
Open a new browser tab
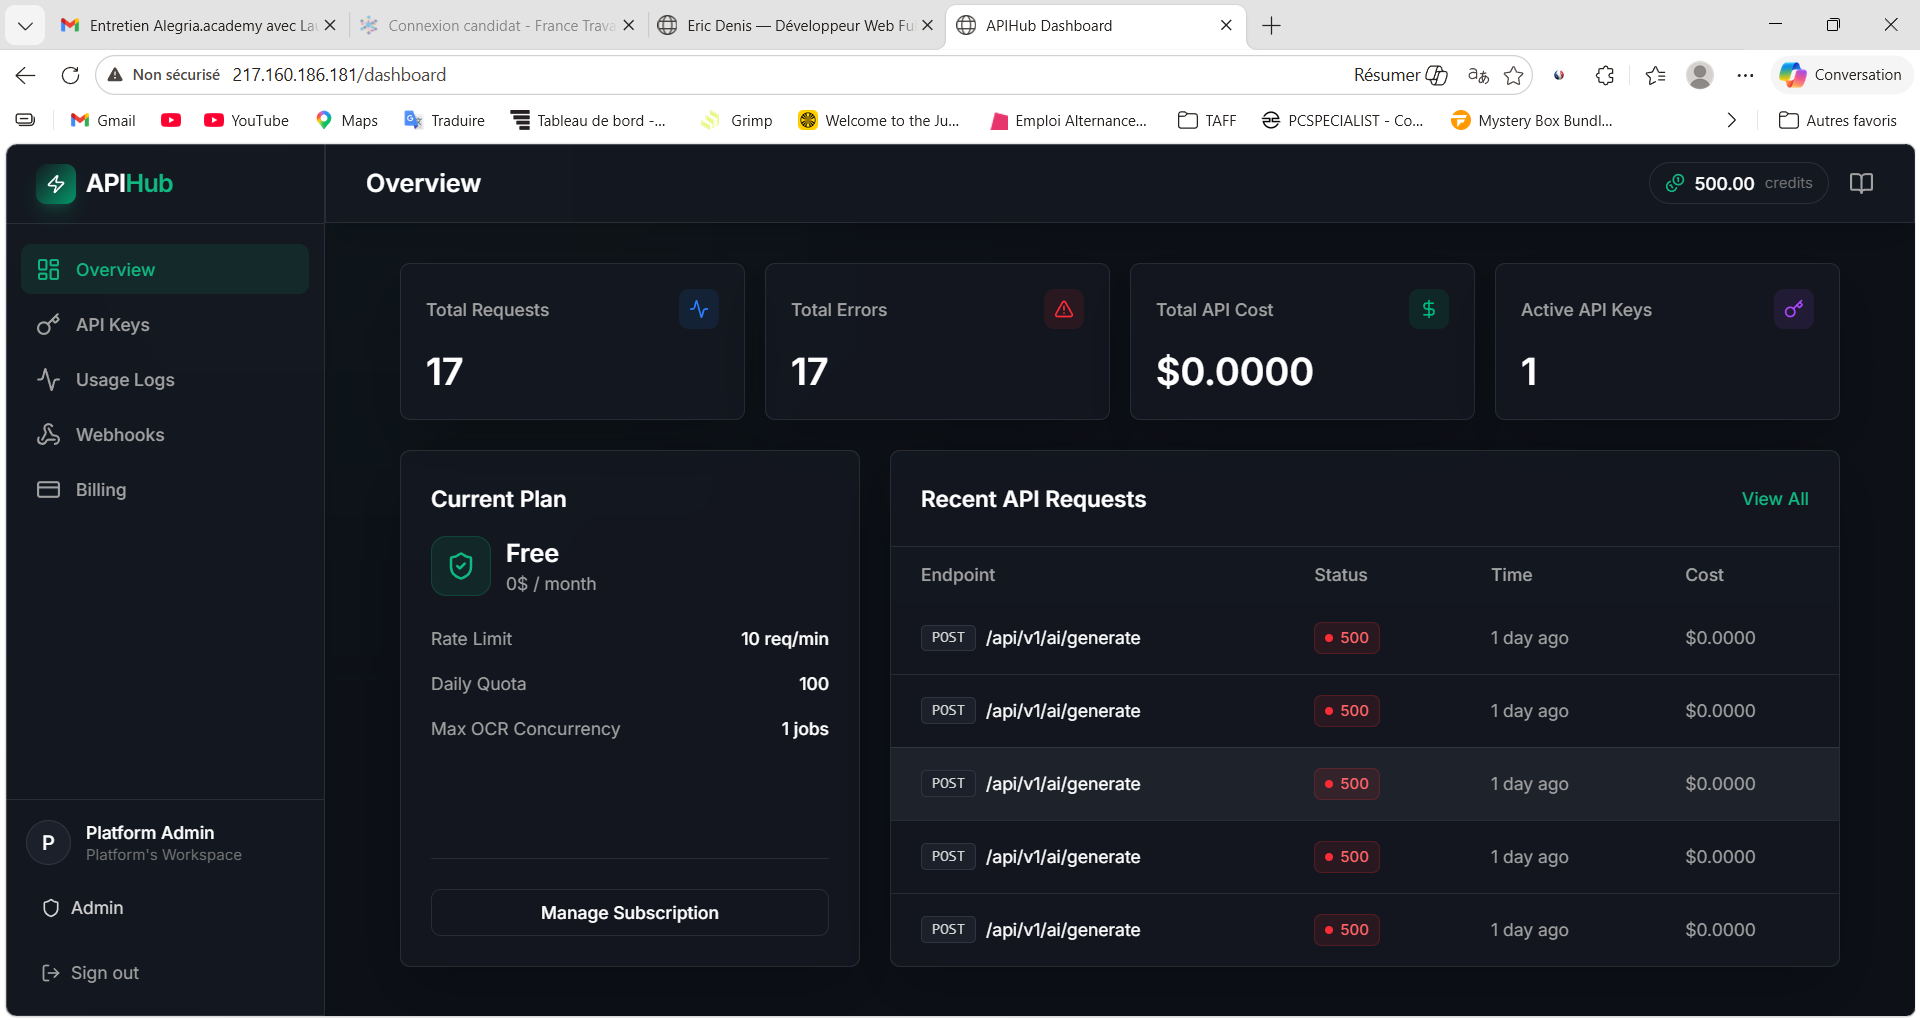point(1271,25)
